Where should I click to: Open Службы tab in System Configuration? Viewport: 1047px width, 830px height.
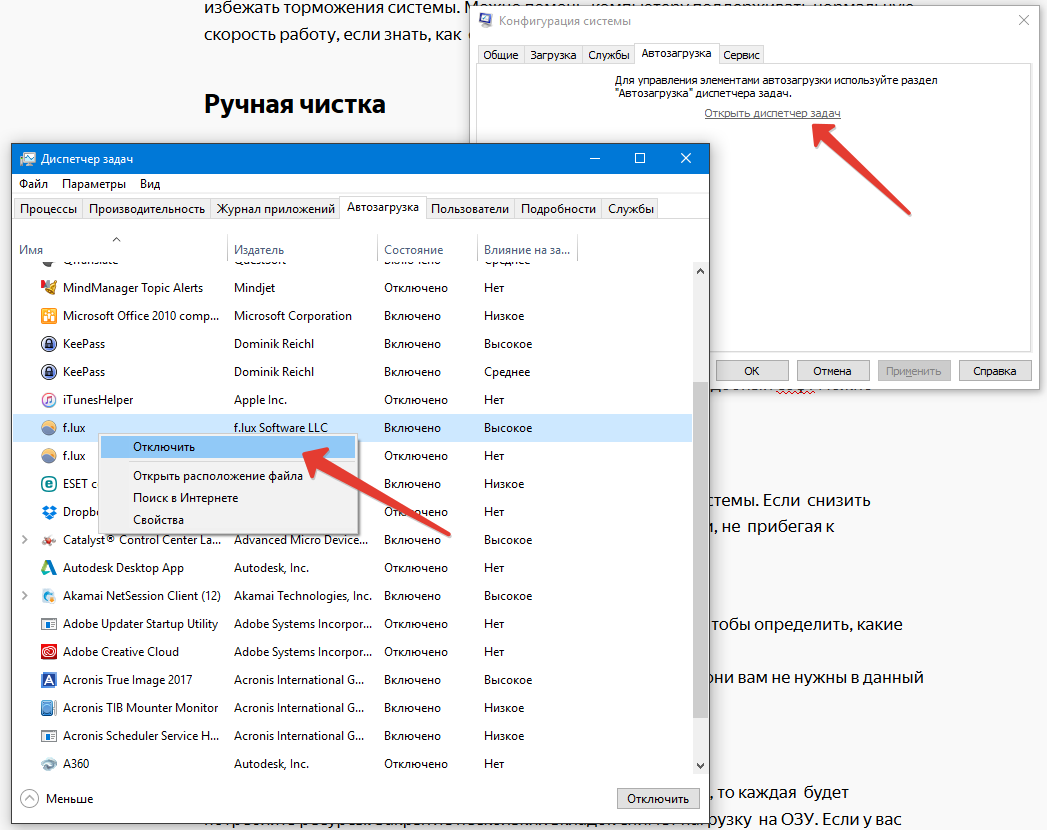(x=608, y=55)
